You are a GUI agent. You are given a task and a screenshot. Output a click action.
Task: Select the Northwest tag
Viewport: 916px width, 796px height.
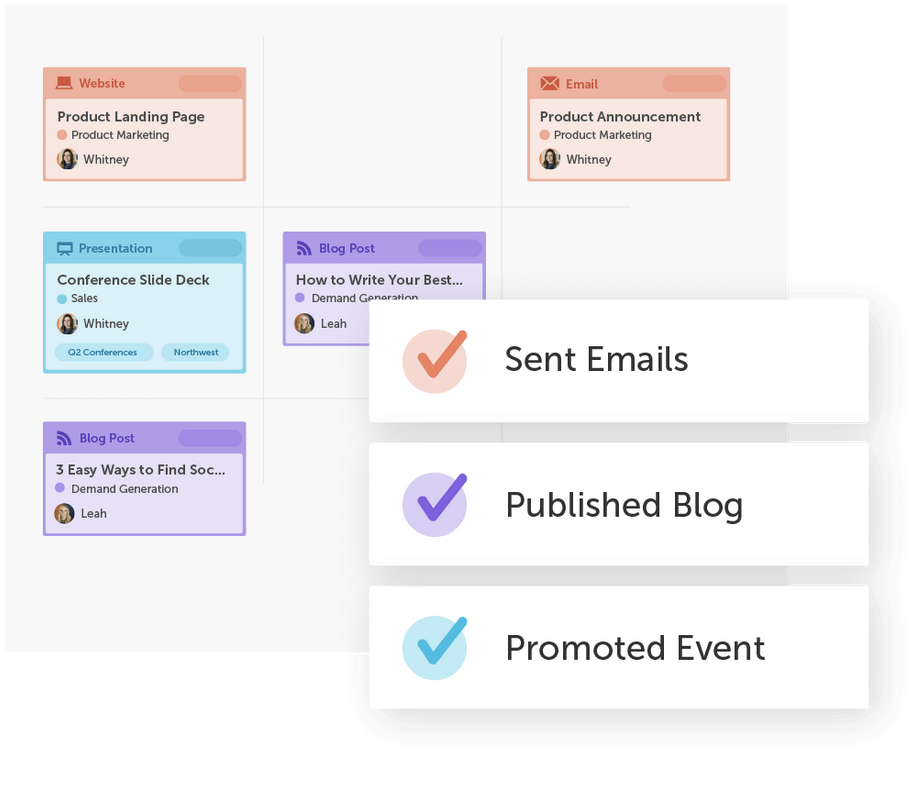(x=196, y=352)
